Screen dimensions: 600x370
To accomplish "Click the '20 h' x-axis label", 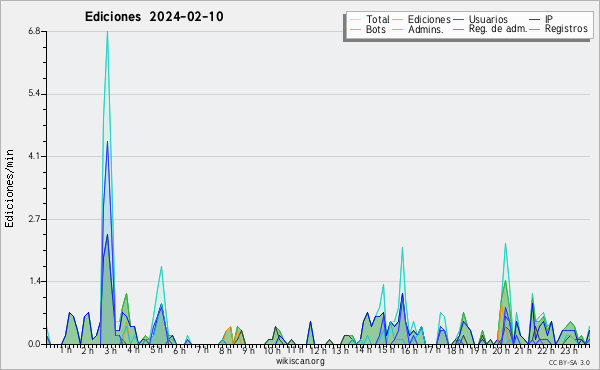I will pyautogui.click(x=501, y=351).
